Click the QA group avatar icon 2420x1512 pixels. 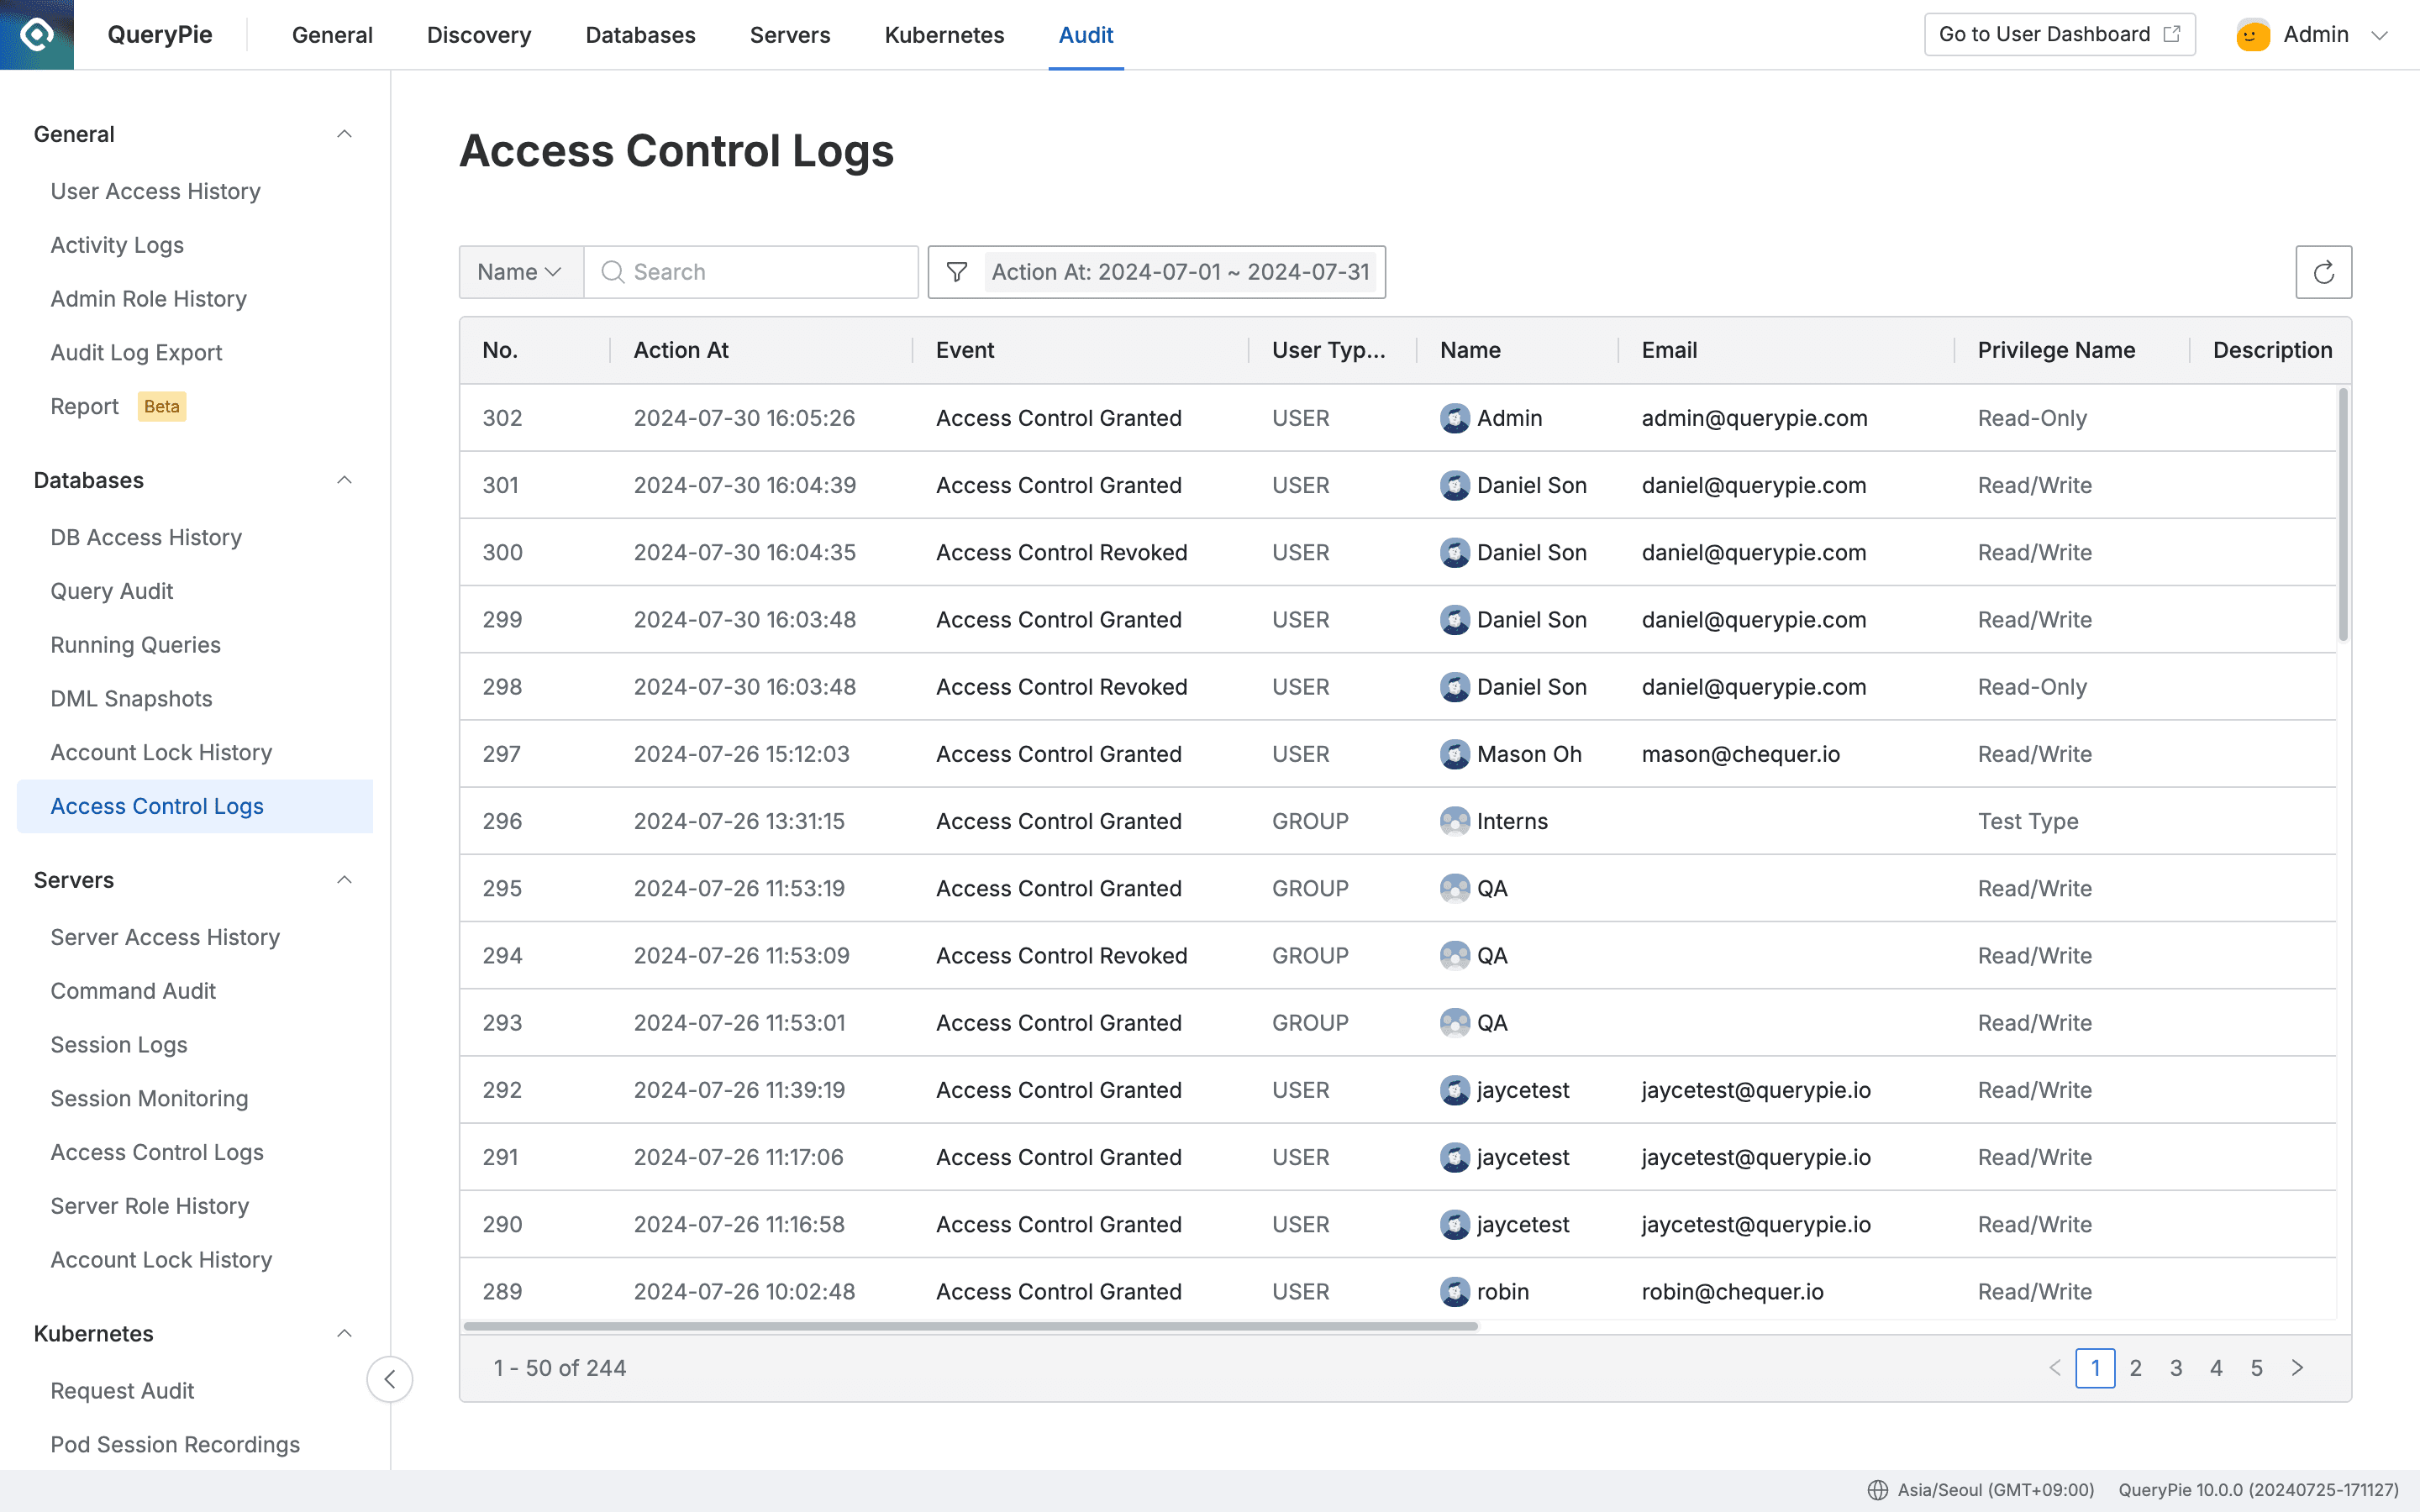coord(1455,888)
